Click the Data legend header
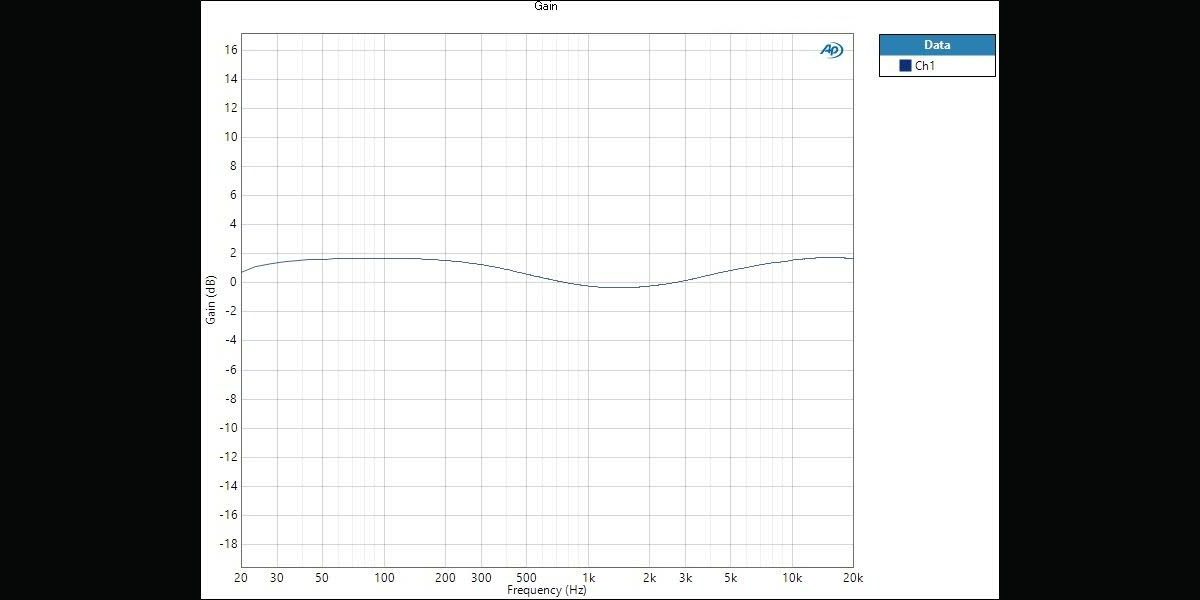The image size is (1200, 600). click(x=937, y=45)
